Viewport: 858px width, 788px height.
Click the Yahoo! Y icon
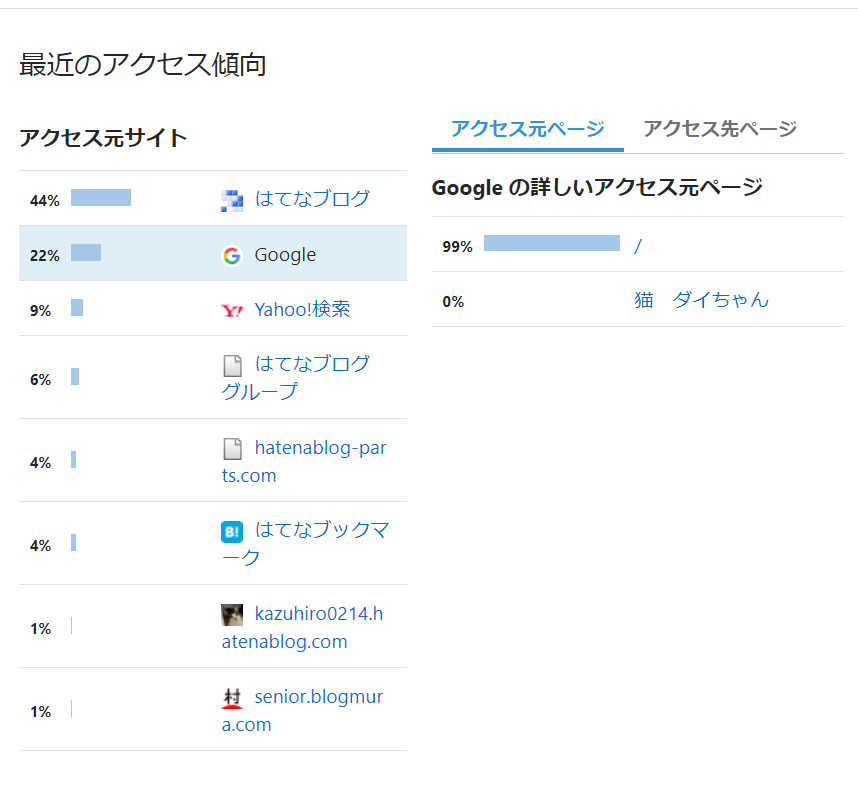(x=232, y=311)
